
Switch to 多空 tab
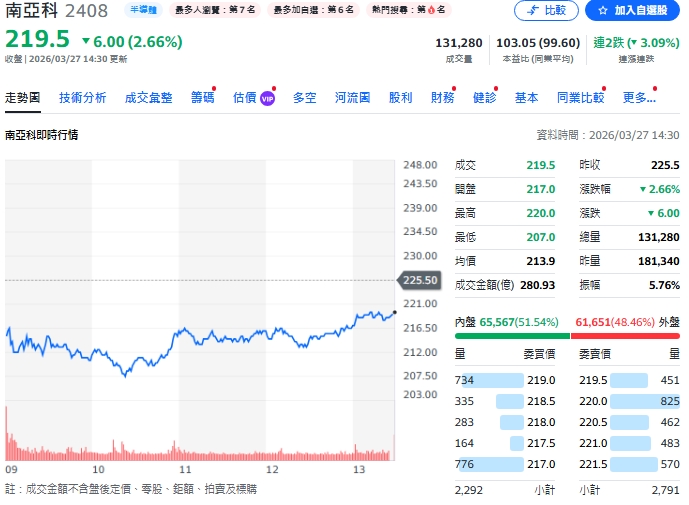point(305,98)
